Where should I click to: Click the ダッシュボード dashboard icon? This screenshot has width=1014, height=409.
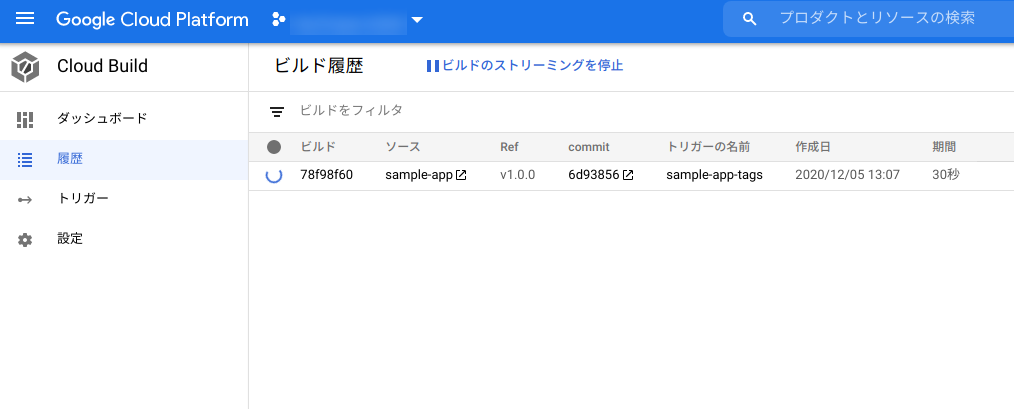(25, 119)
